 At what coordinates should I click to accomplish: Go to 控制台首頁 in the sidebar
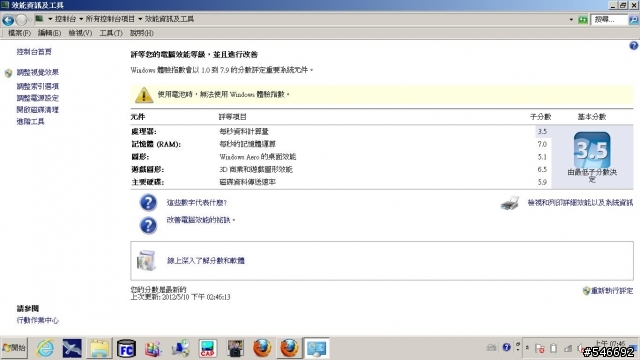click(x=34, y=52)
